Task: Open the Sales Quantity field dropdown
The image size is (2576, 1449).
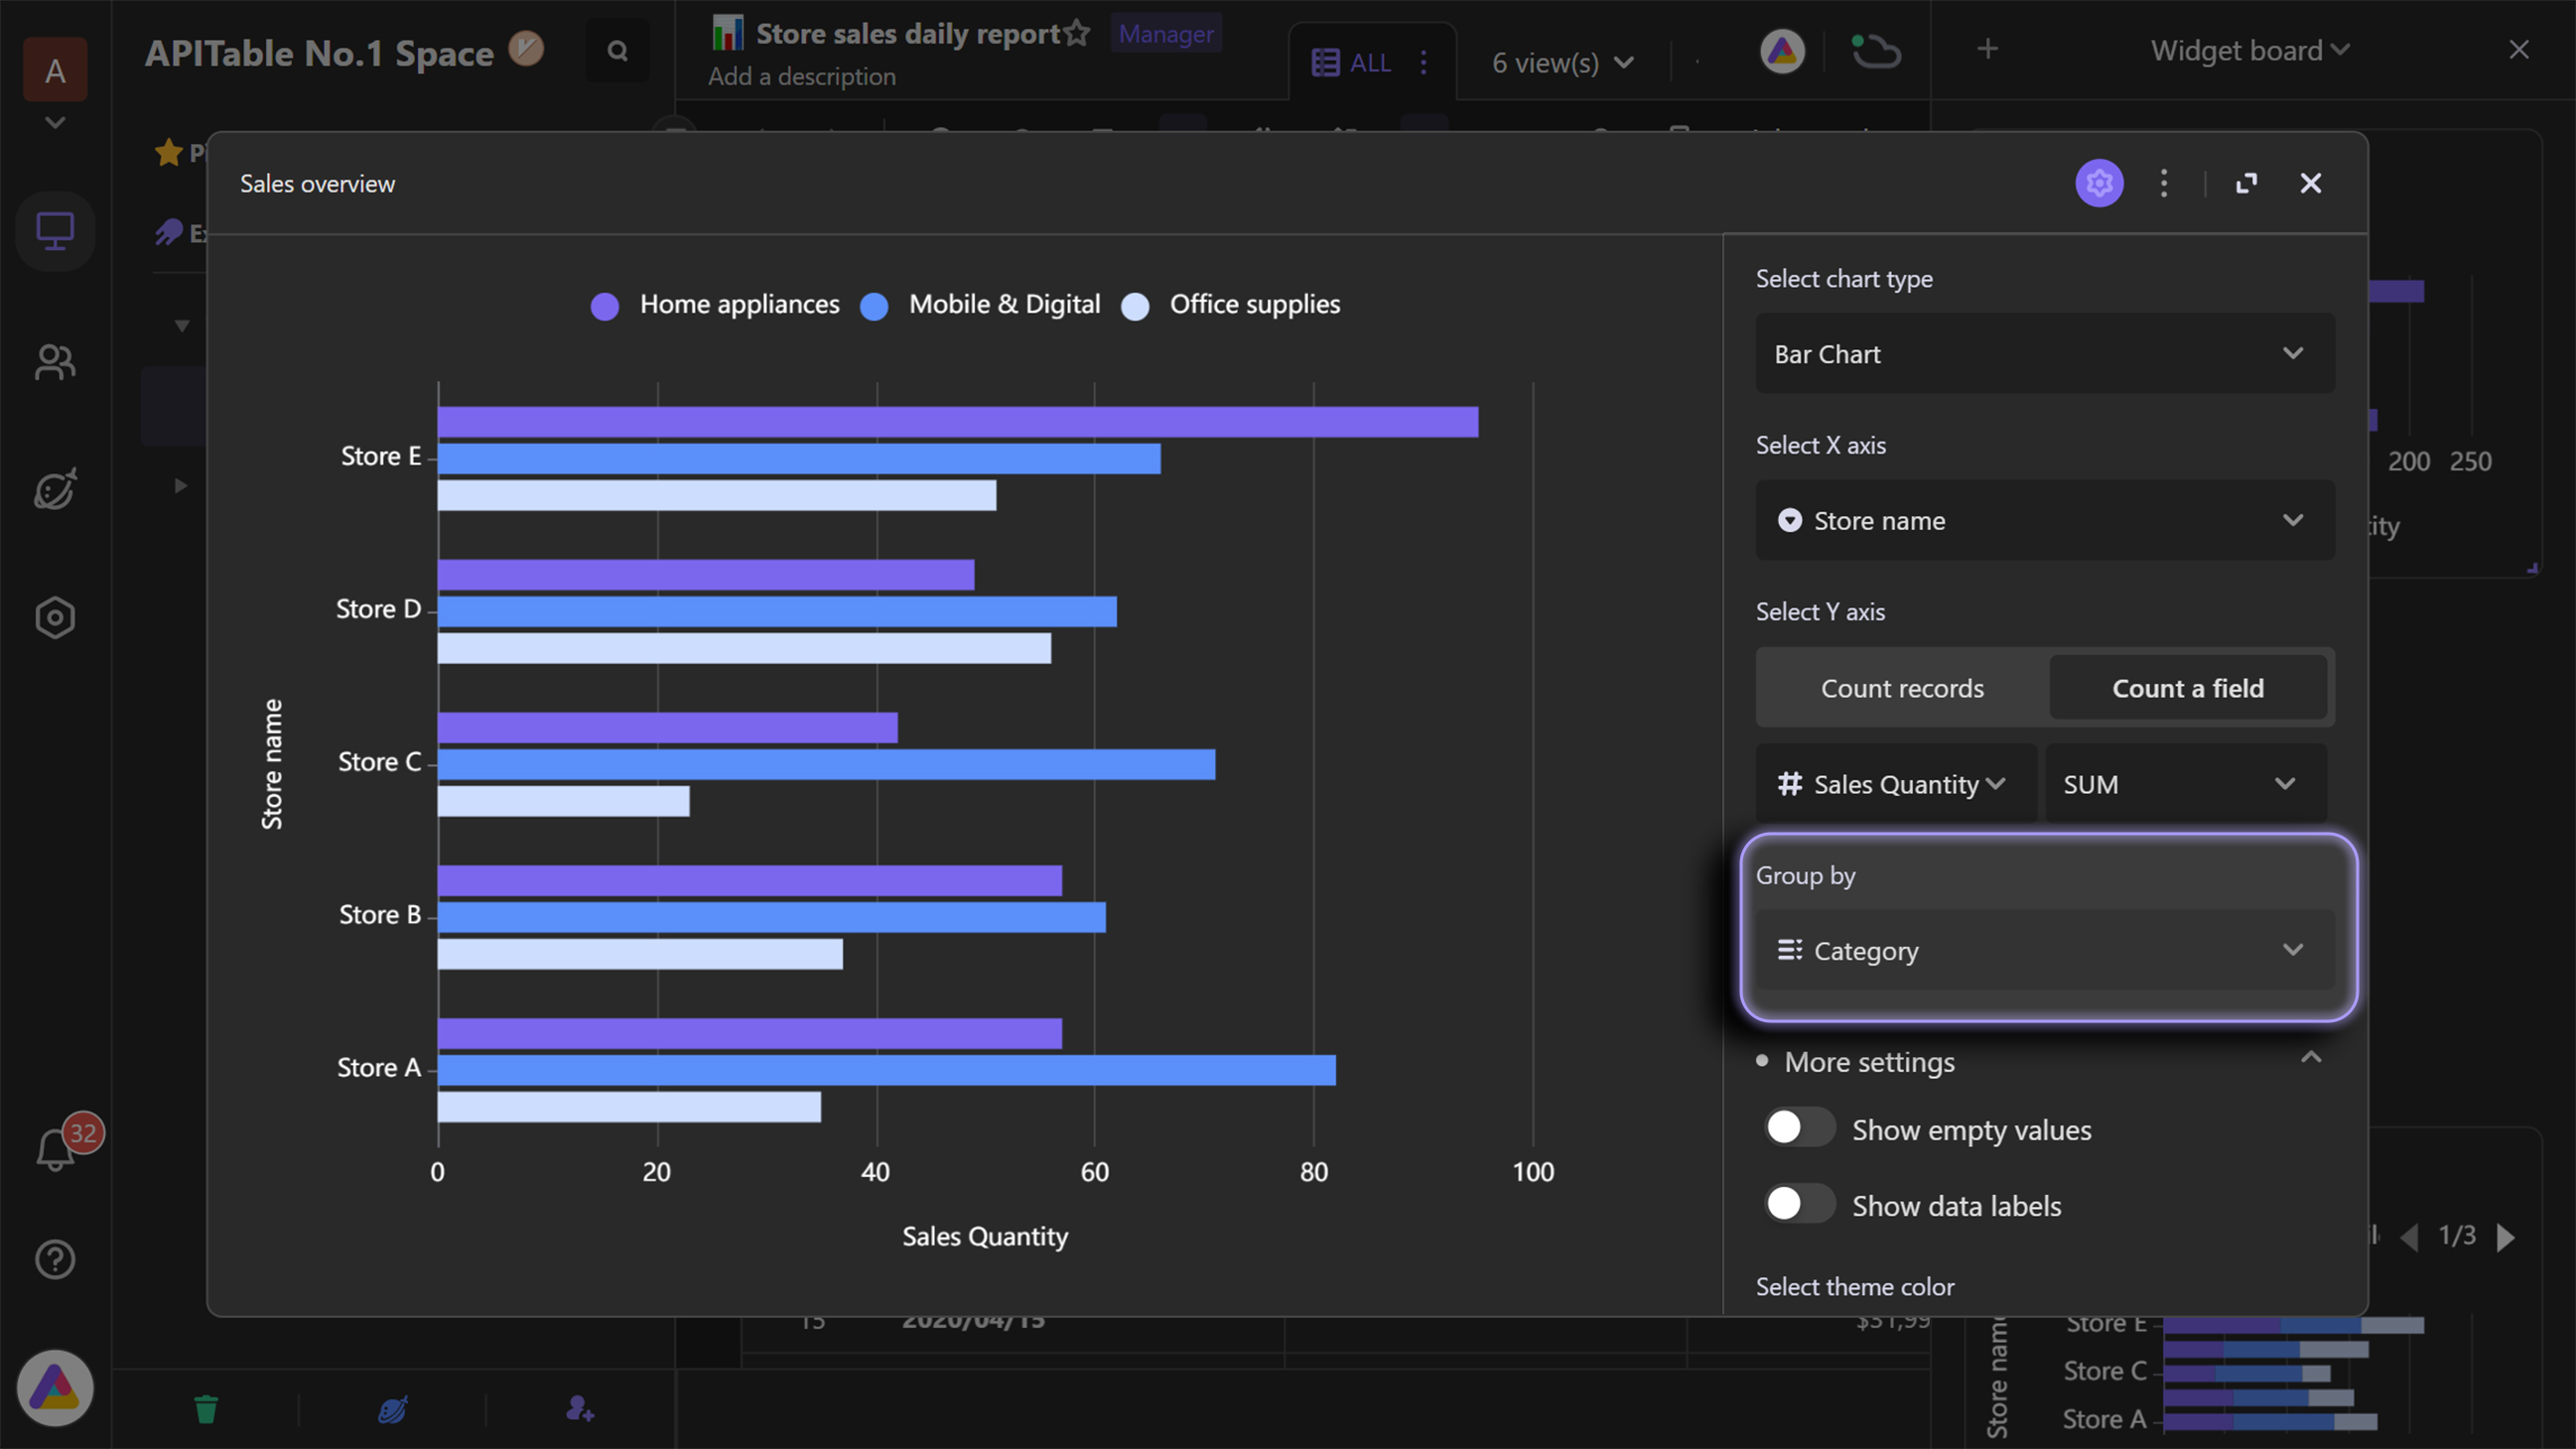Action: point(1896,784)
